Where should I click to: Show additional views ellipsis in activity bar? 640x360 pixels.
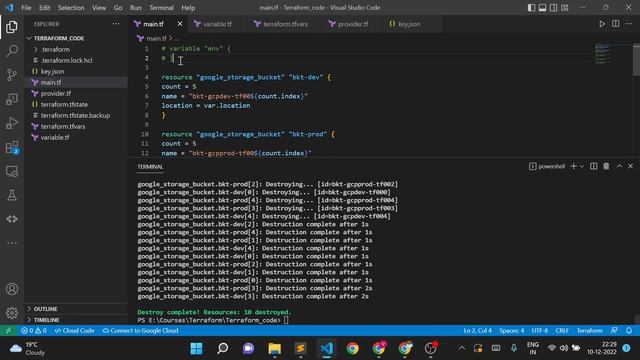point(12,243)
